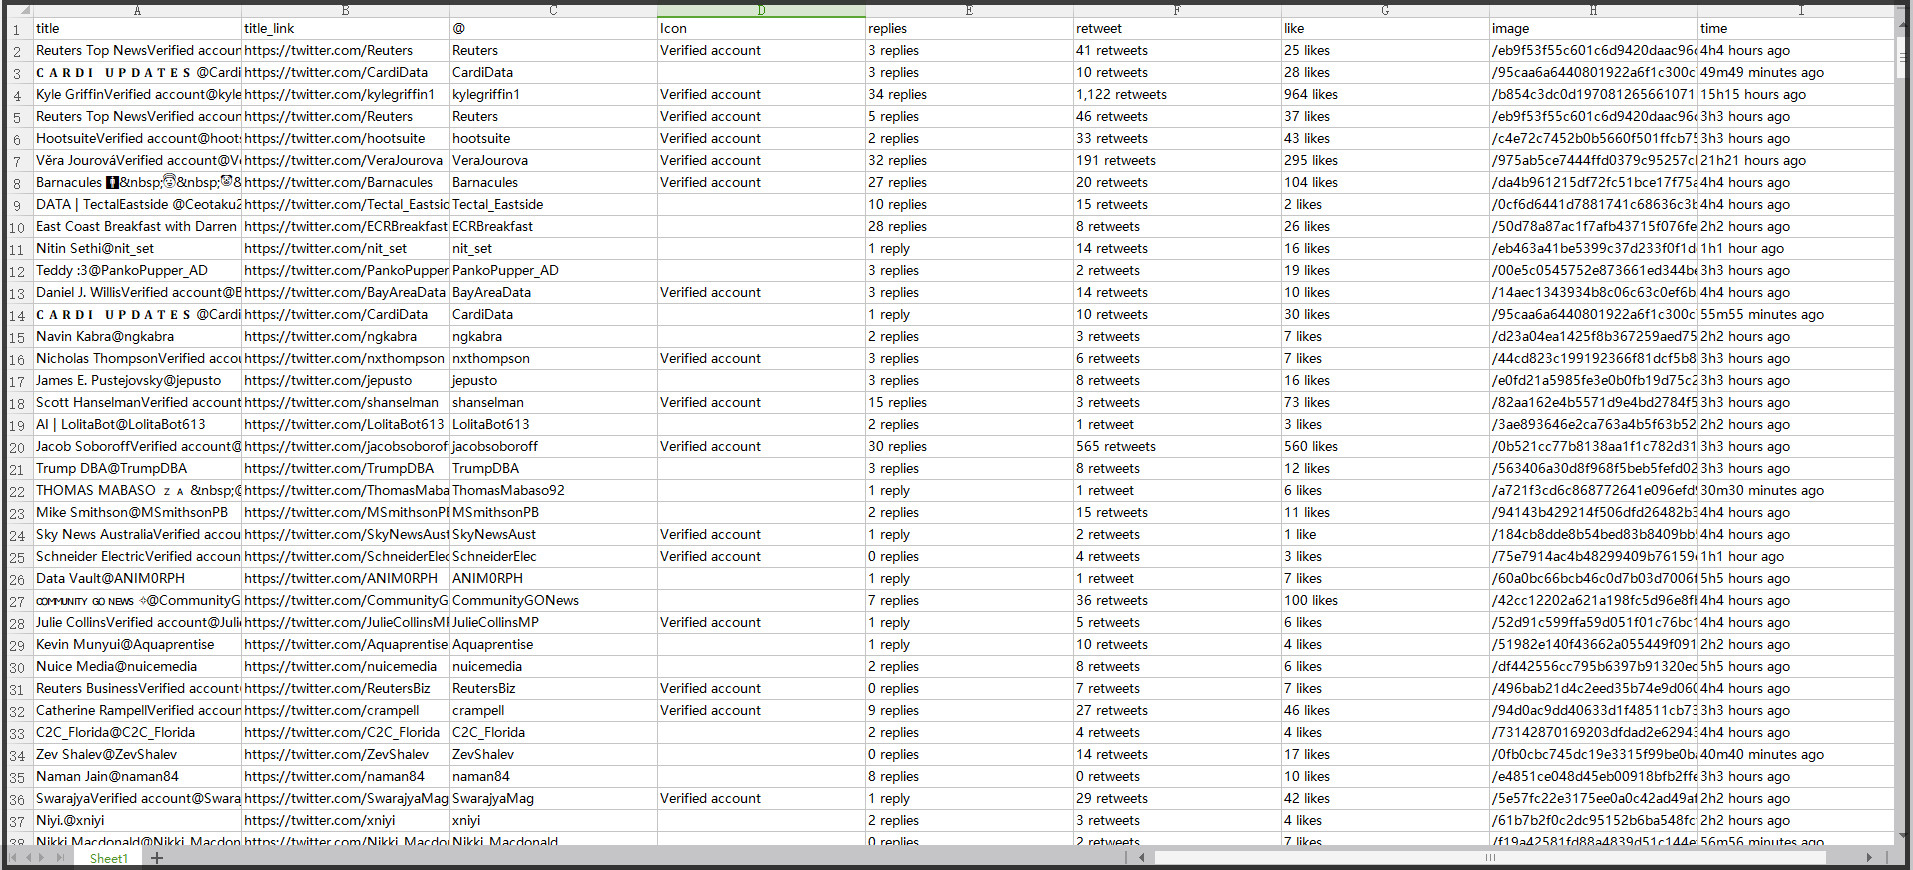The width and height of the screenshot is (1913, 870).
Task: Select the '34 replies' cell
Action: tap(969, 94)
